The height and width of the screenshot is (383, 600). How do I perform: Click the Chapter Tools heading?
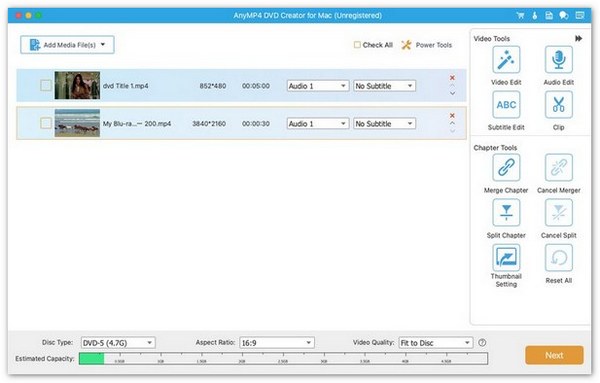click(x=495, y=148)
